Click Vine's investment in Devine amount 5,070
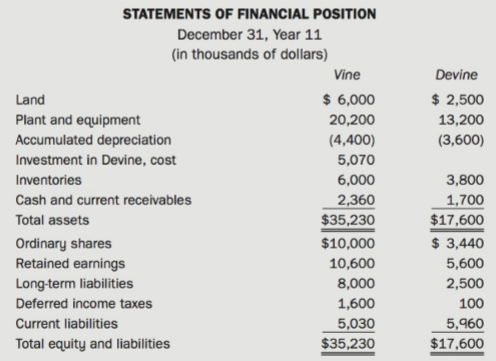The height and width of the screenshot is (361, 496). coord(356,160)
